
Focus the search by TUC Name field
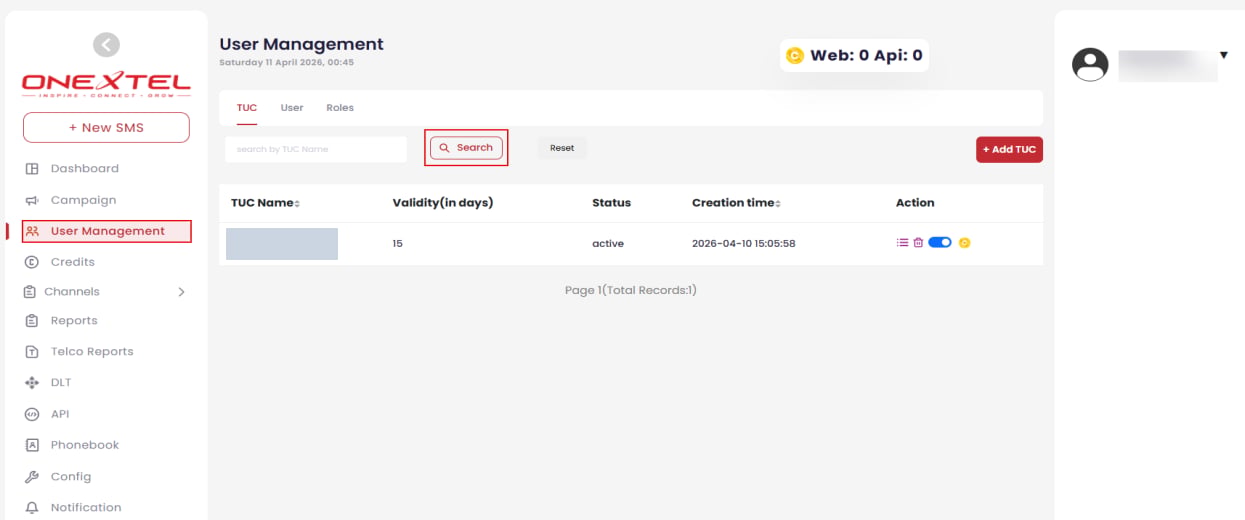coord(316,149)
